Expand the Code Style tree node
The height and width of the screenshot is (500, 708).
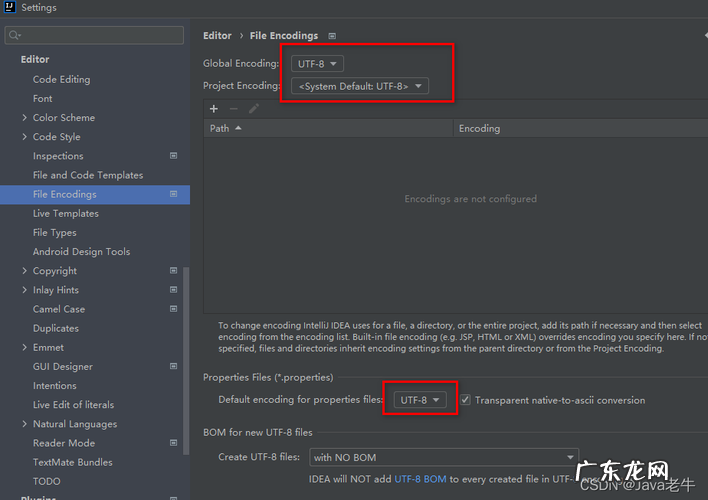point(24,137)
